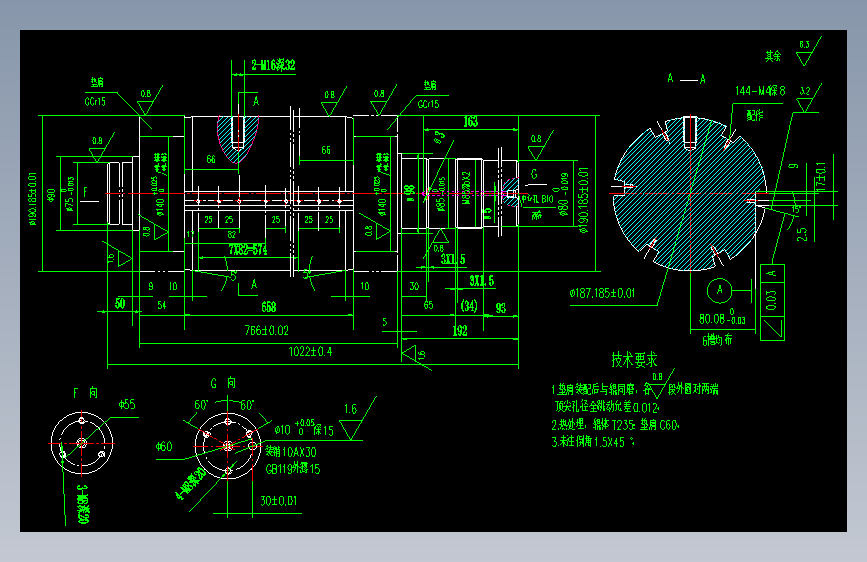
Task: Select the 'φ55' diameter label
Action: (x=127, y=404)
